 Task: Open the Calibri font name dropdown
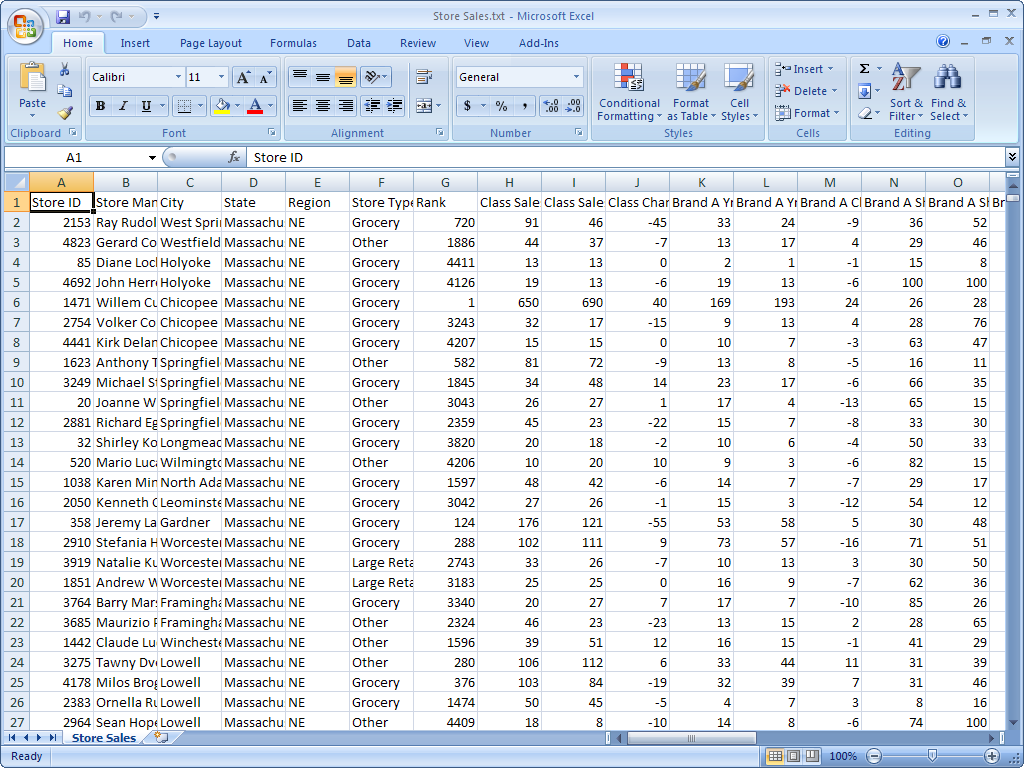178,77
